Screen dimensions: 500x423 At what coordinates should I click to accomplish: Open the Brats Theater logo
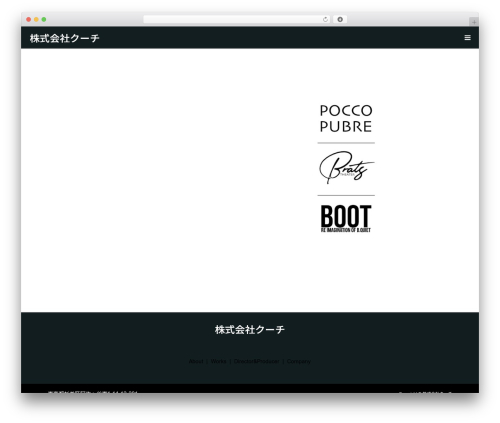[x=346, y=167]
